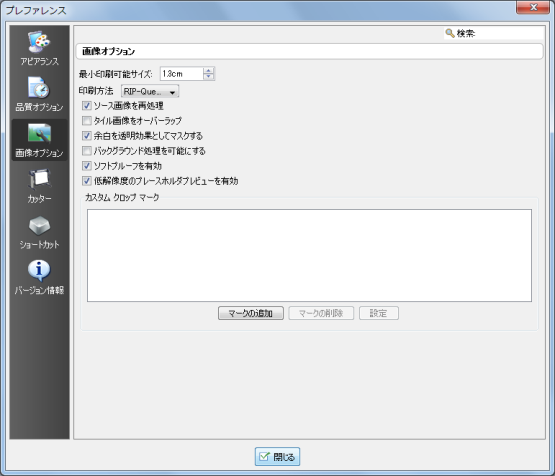Click the checkmark icon on 閉じる

(x=264, y=457)
